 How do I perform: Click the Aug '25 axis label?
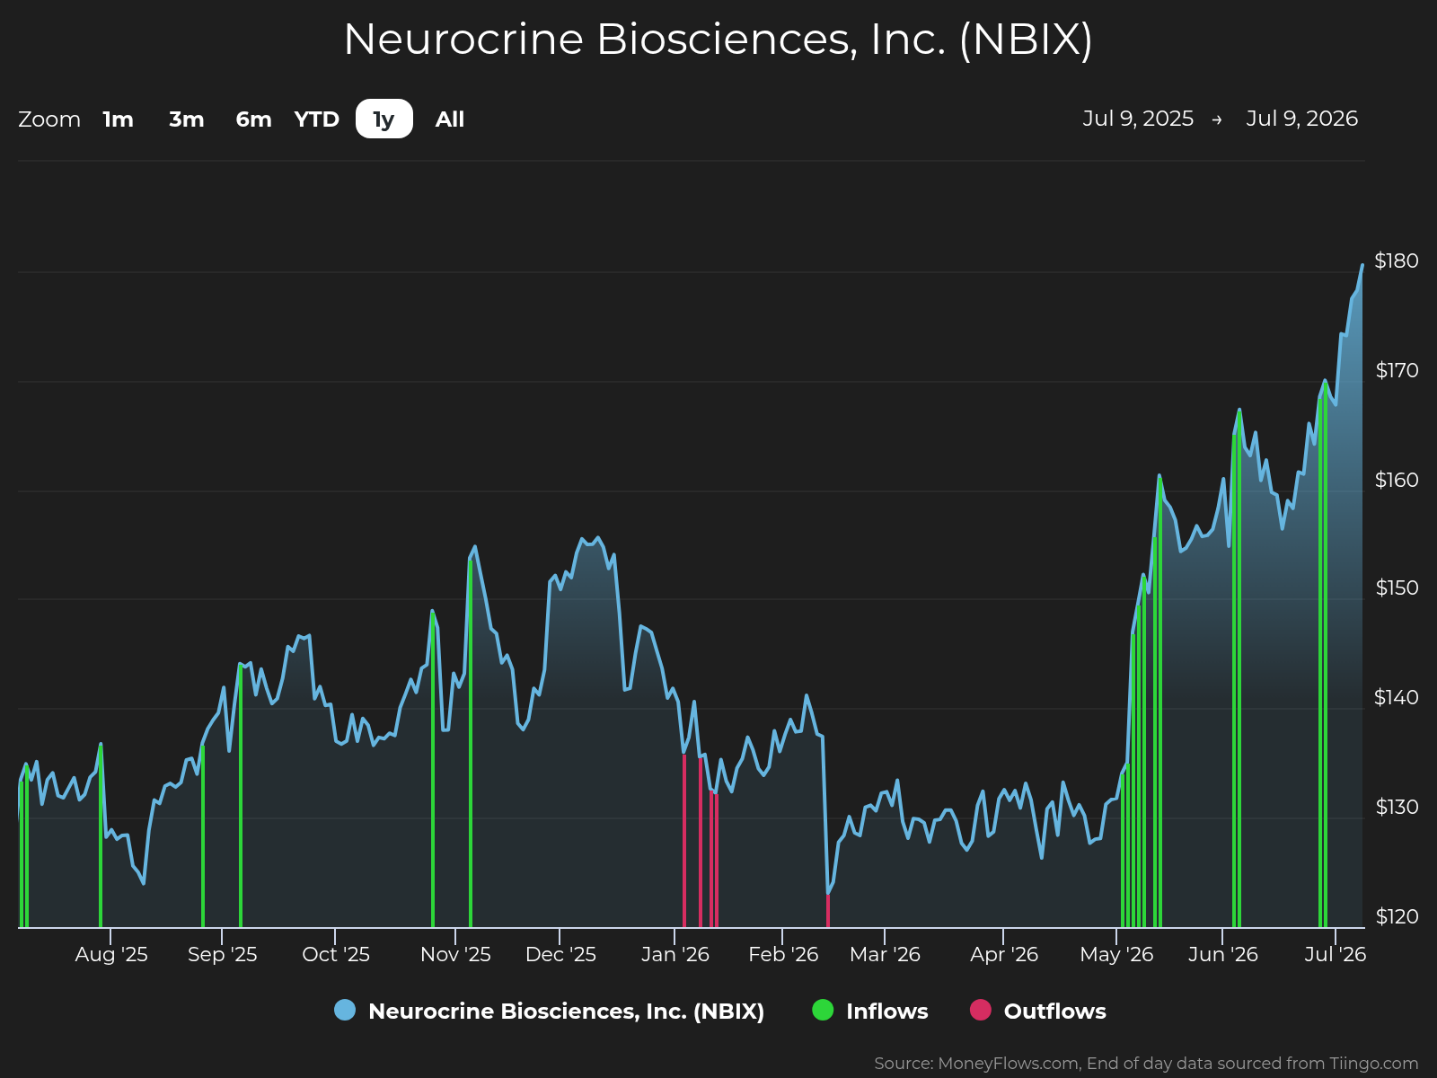click(x=111, y=955)
